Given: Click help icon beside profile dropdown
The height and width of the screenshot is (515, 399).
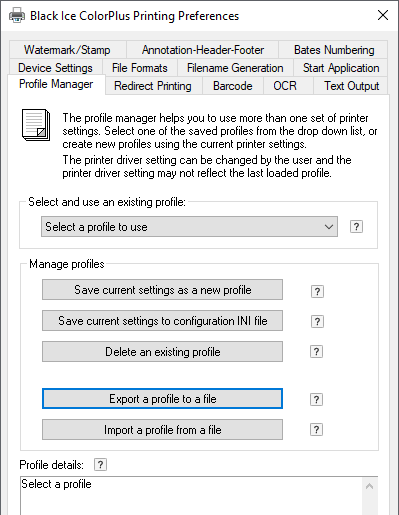Looking at the screenshot, I should (356, 227).
